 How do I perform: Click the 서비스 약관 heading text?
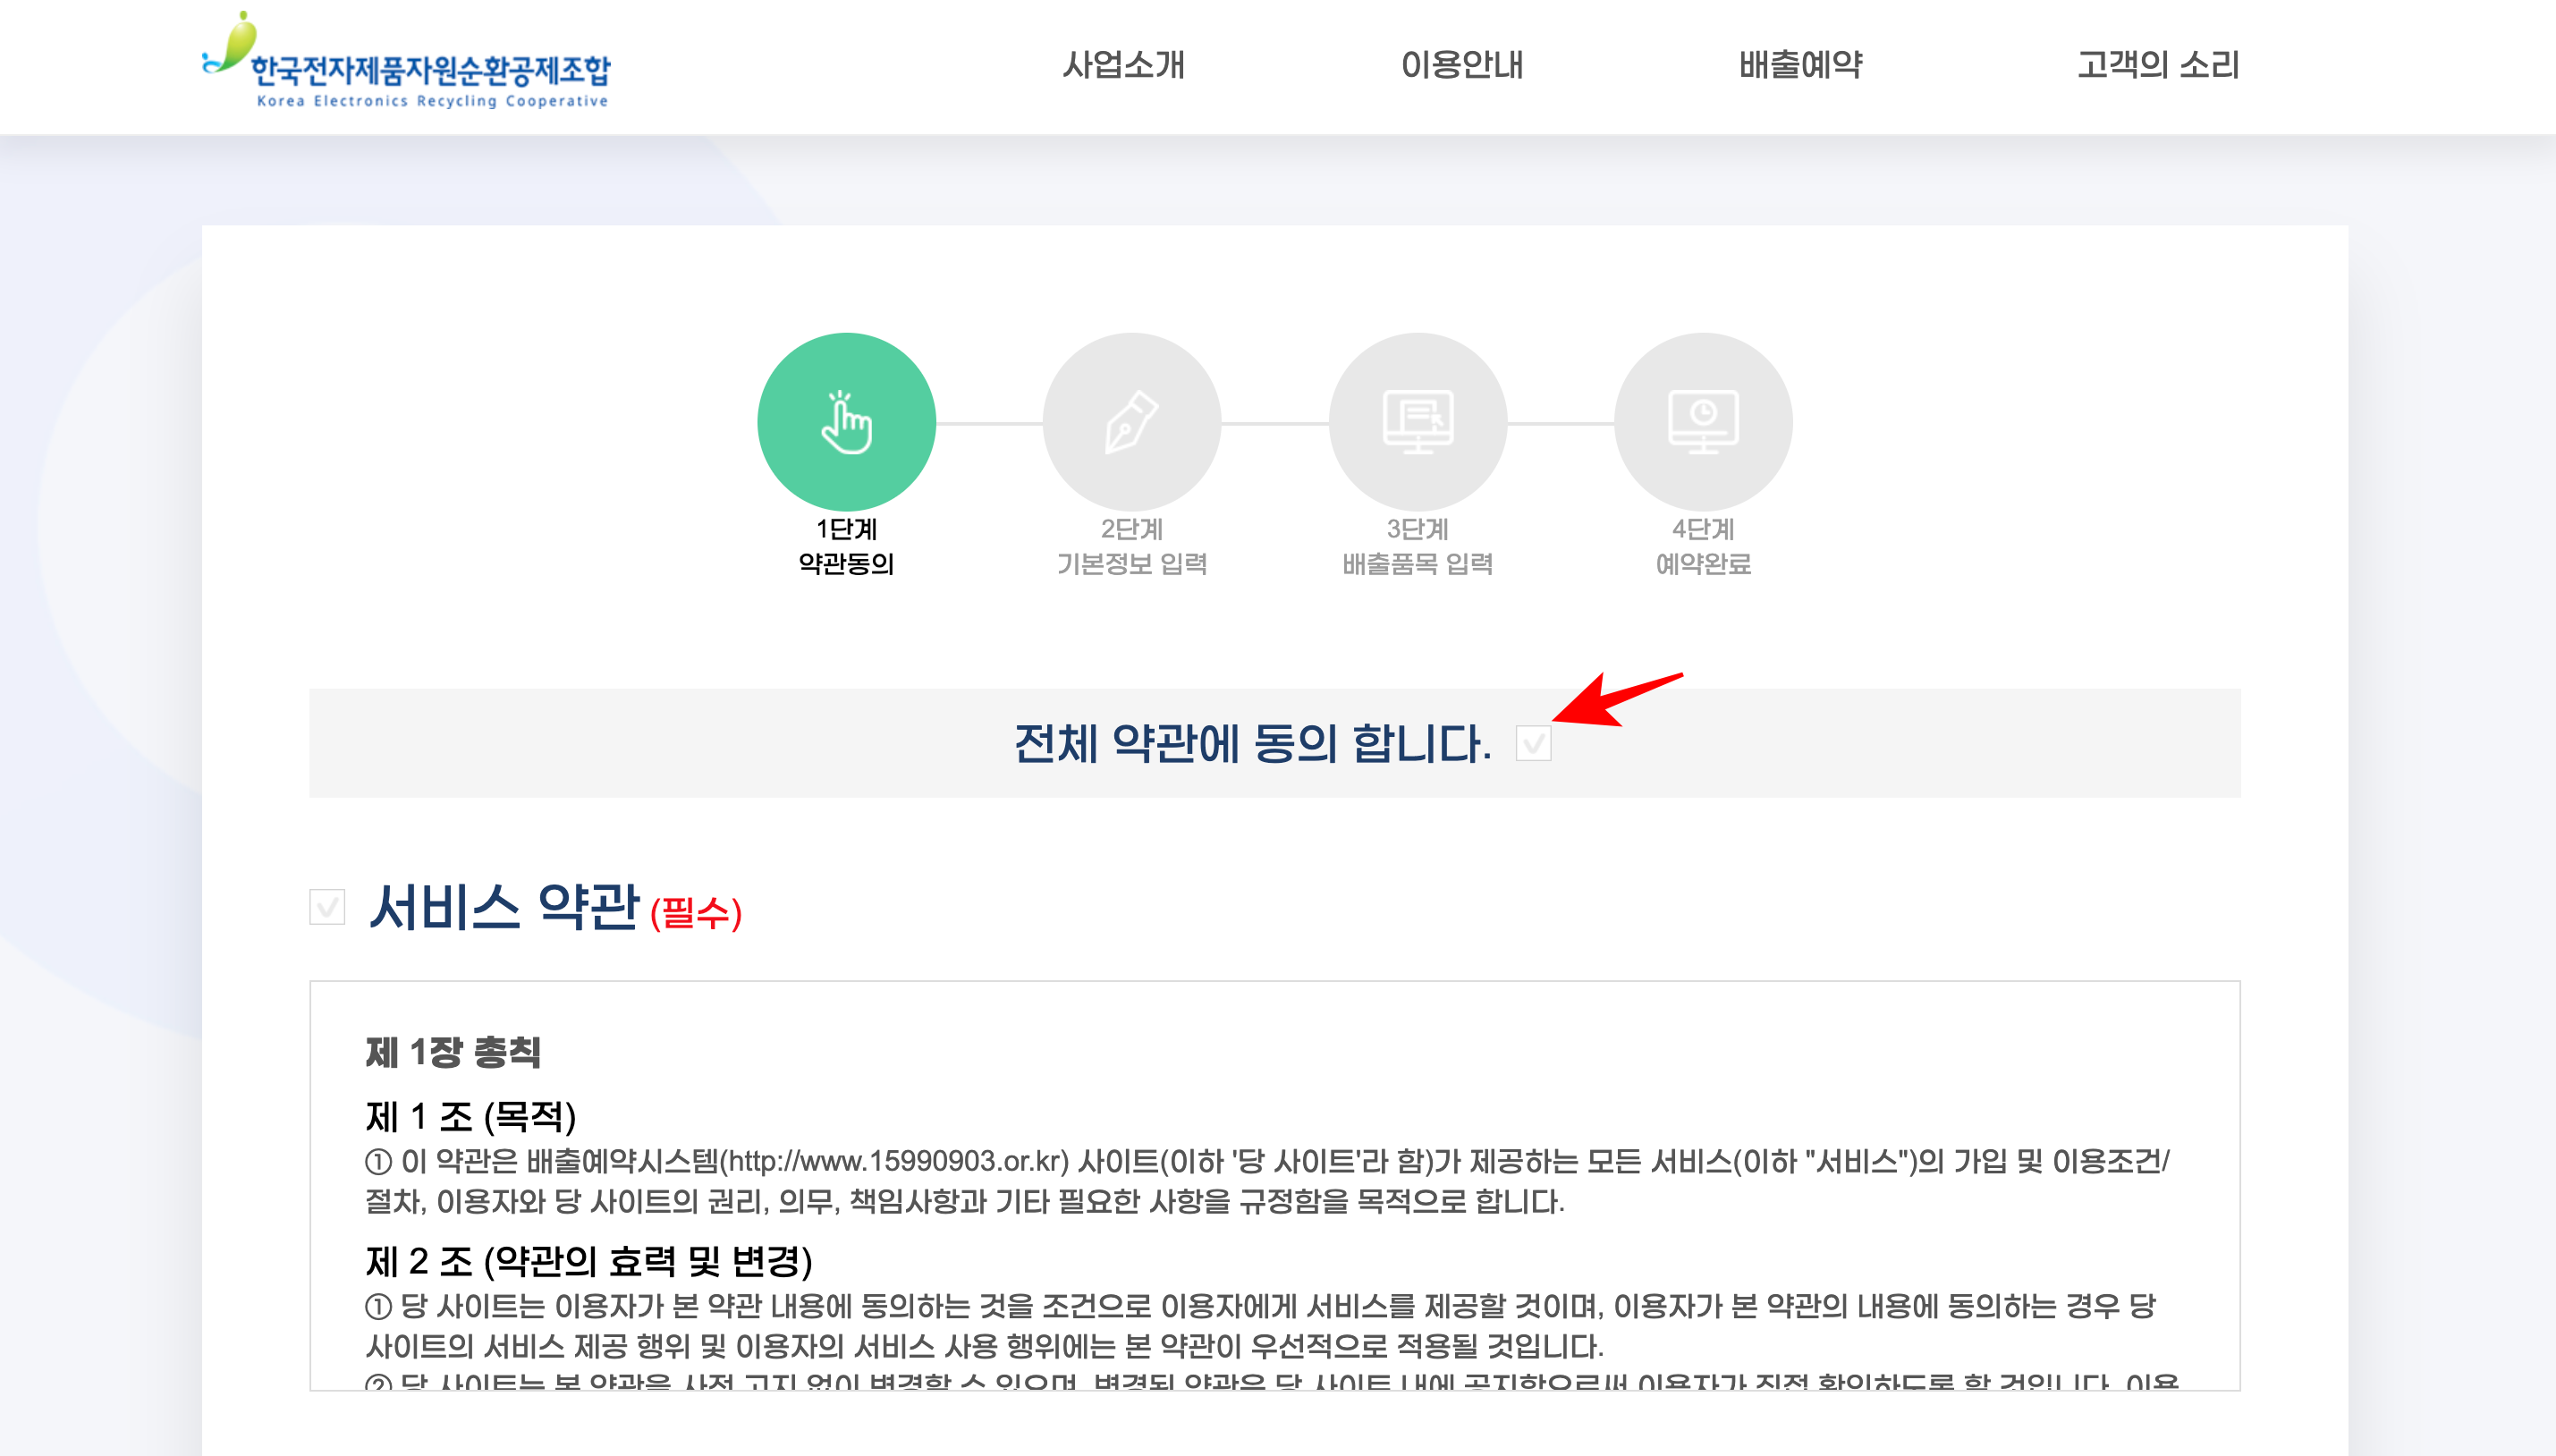tap(504, 907)
